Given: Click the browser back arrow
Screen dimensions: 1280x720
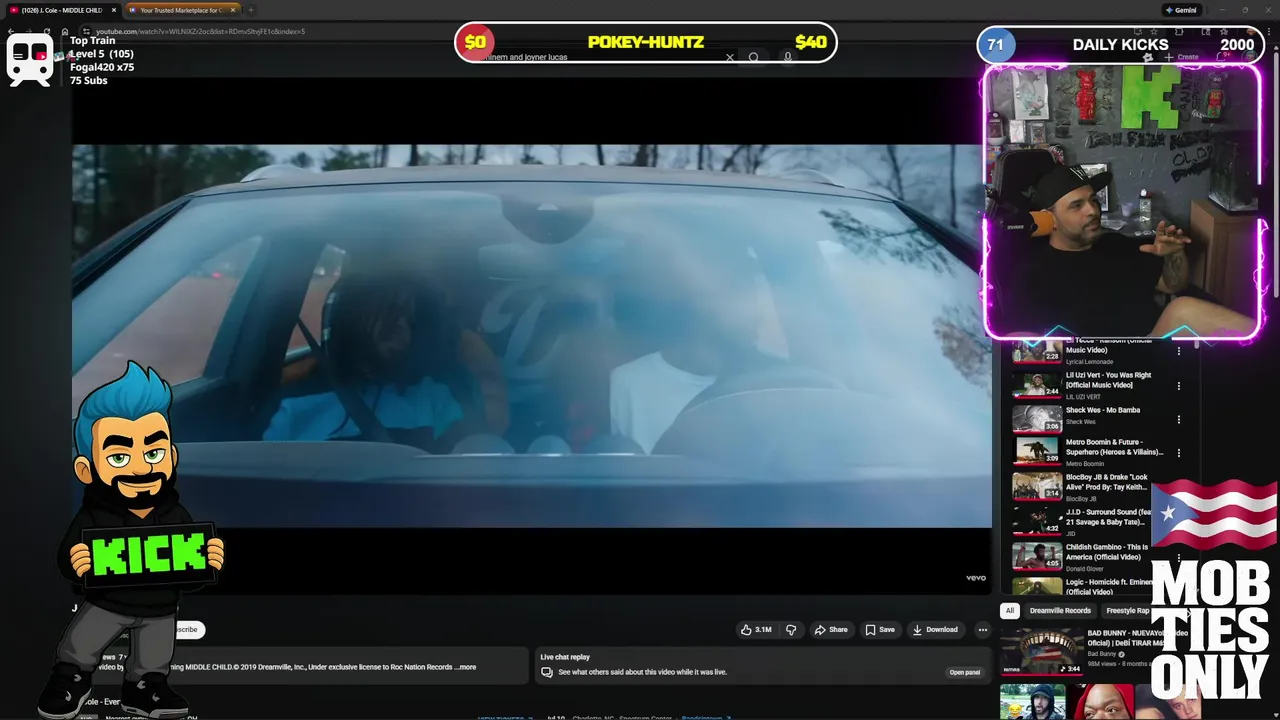Looking at the screenshot, I should pyautogui.click(x=11, y=31).
